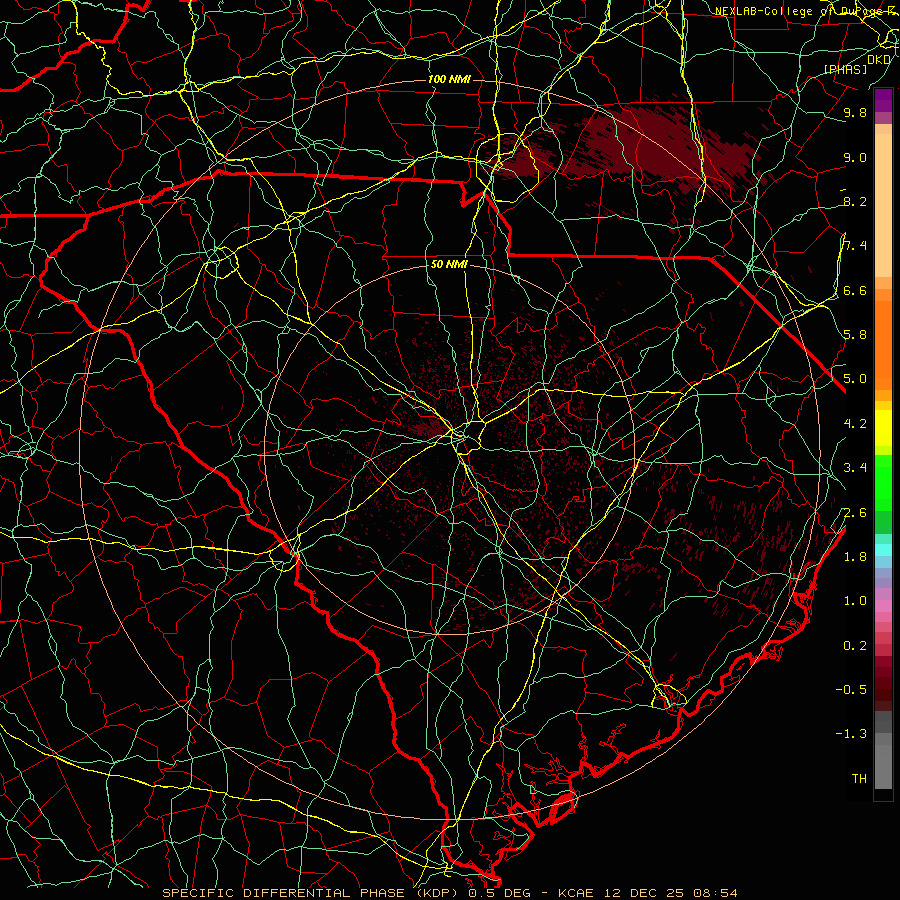Click the purple band atop the color bar

click(x=883, y=100)
